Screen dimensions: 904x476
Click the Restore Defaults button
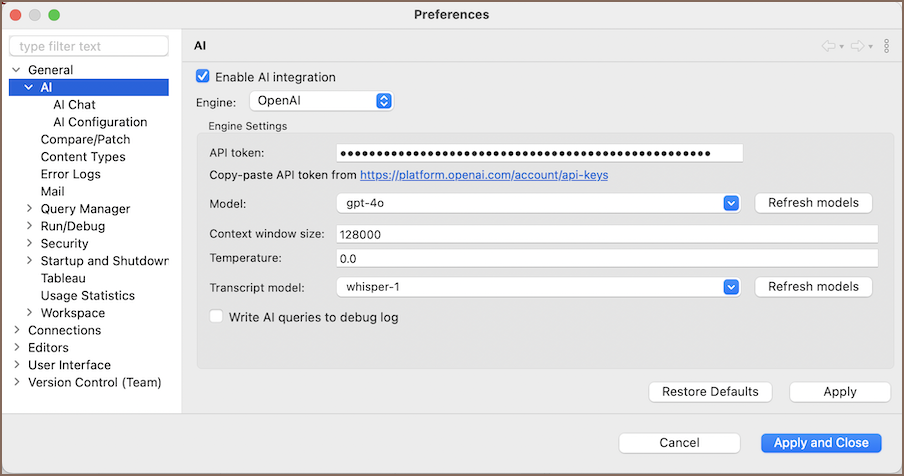710,392
